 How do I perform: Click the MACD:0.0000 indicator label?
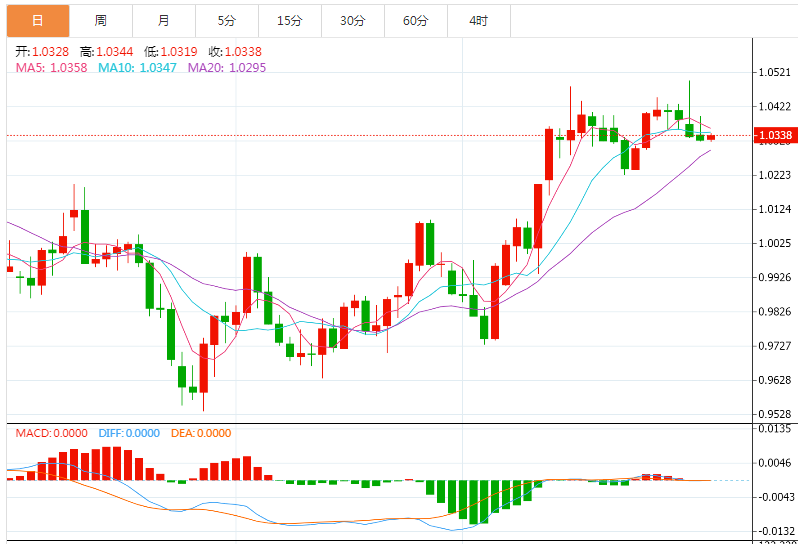point(51,433)
